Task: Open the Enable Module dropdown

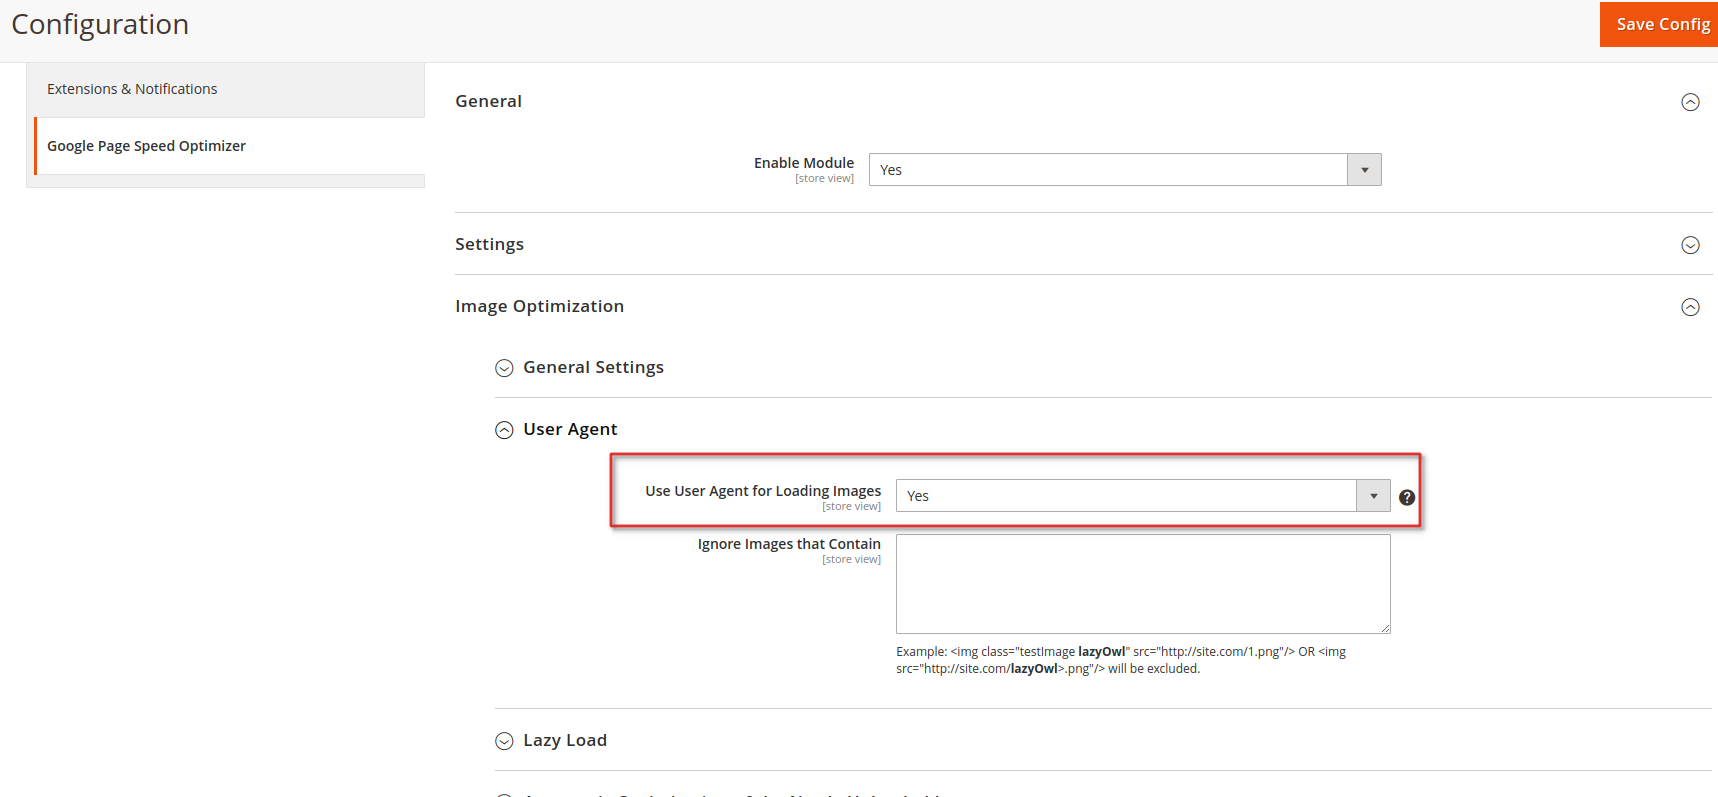Action: (x=1125, y=170)
